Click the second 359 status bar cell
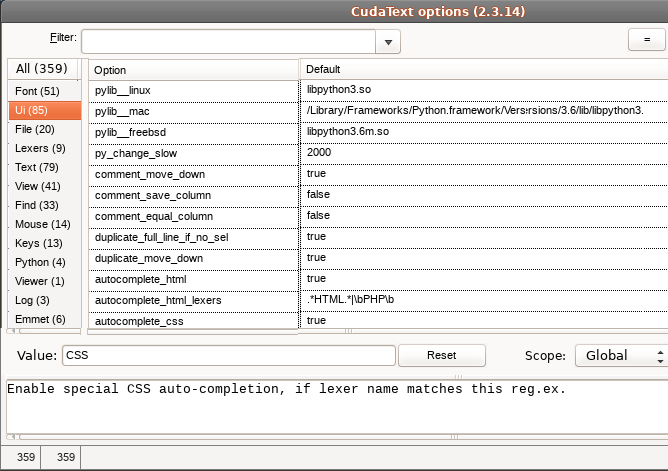 [x=61, y=457]
